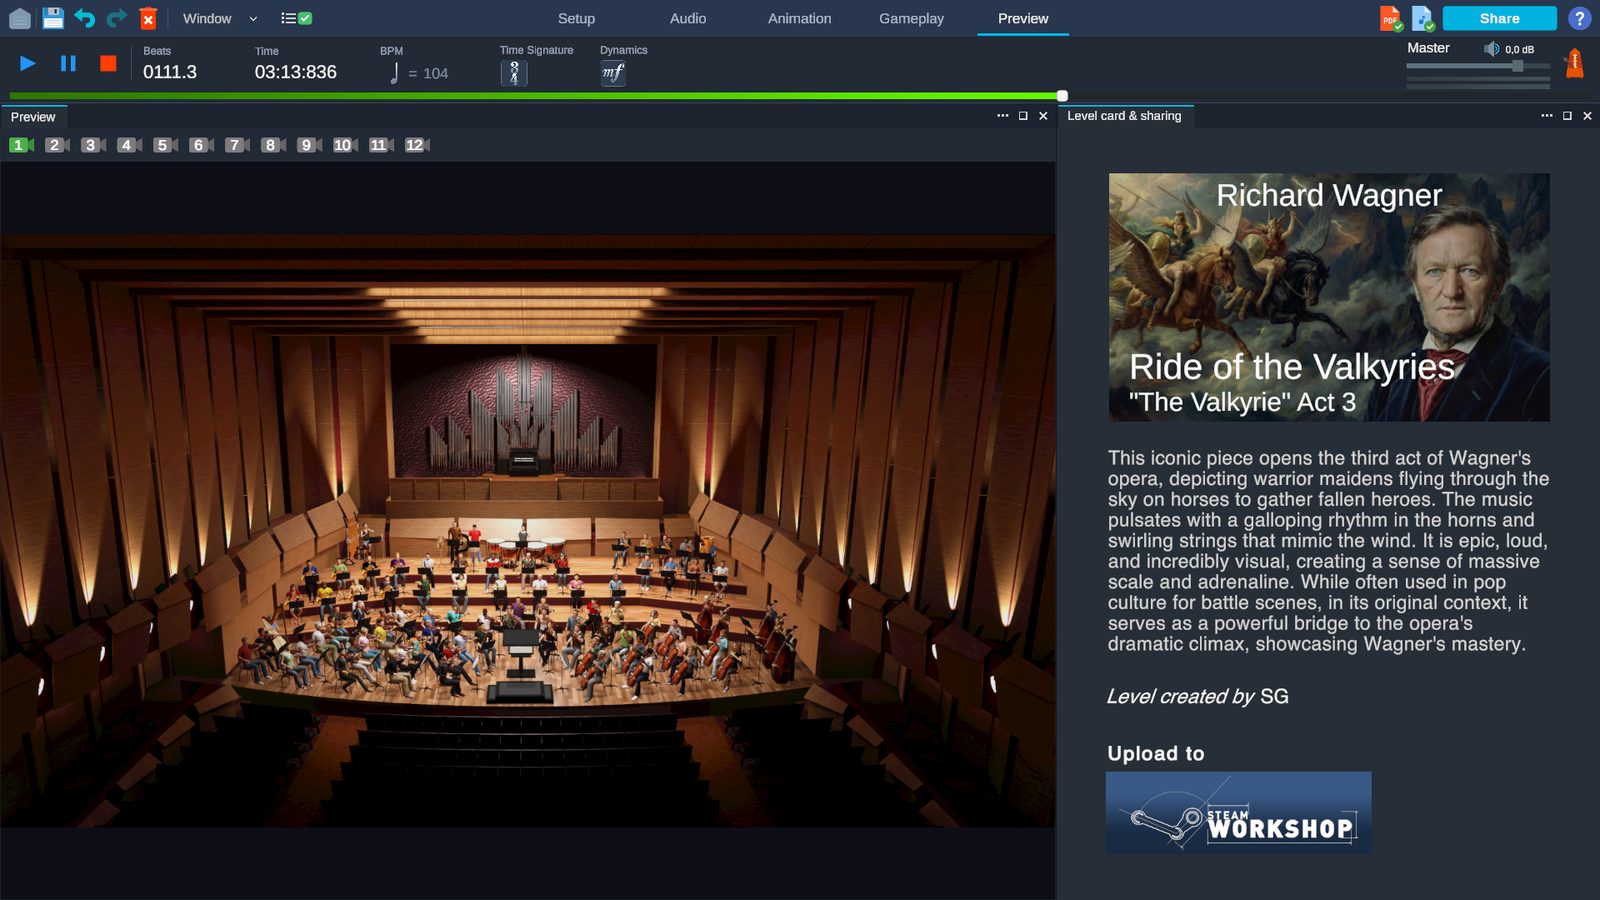Close the Preview panel
Image resolution: width=1600 pixels, height=900 pixels.
pyautogui.click(x=1043, y=116)
